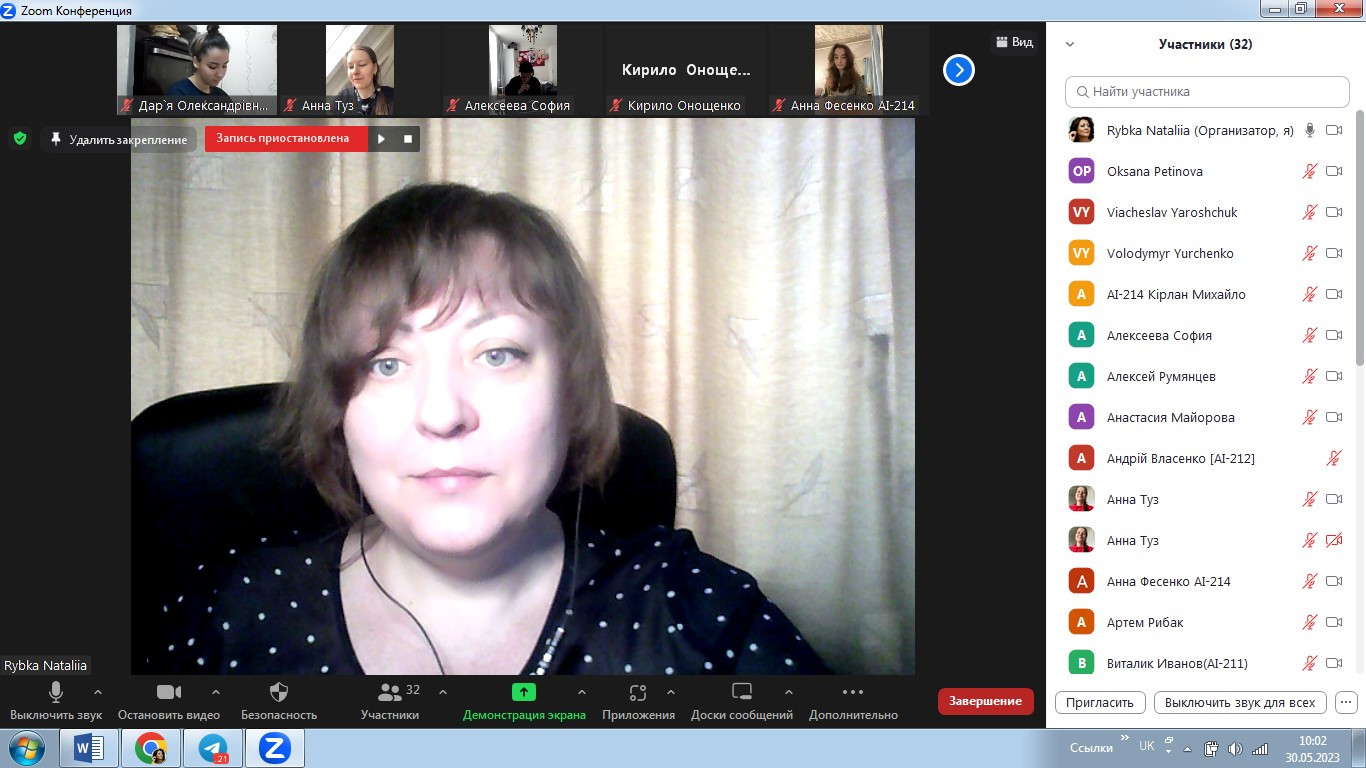Unmute Андрій Власенко [AI-212] microphone
This screenshot has width=1366, height=768.
[1334, 458]
